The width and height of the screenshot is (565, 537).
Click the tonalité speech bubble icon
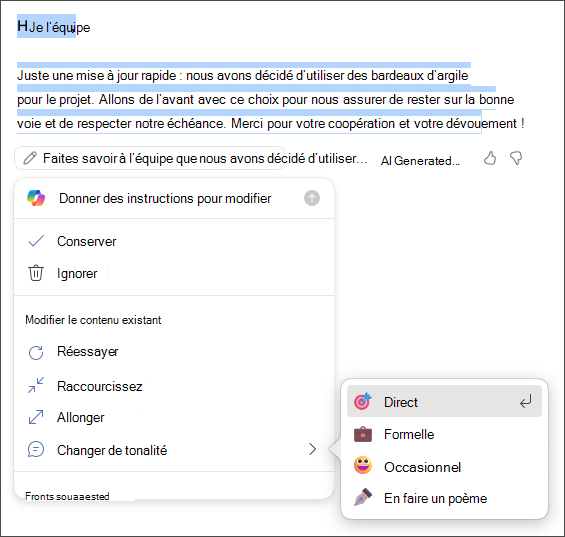(36, 449)
